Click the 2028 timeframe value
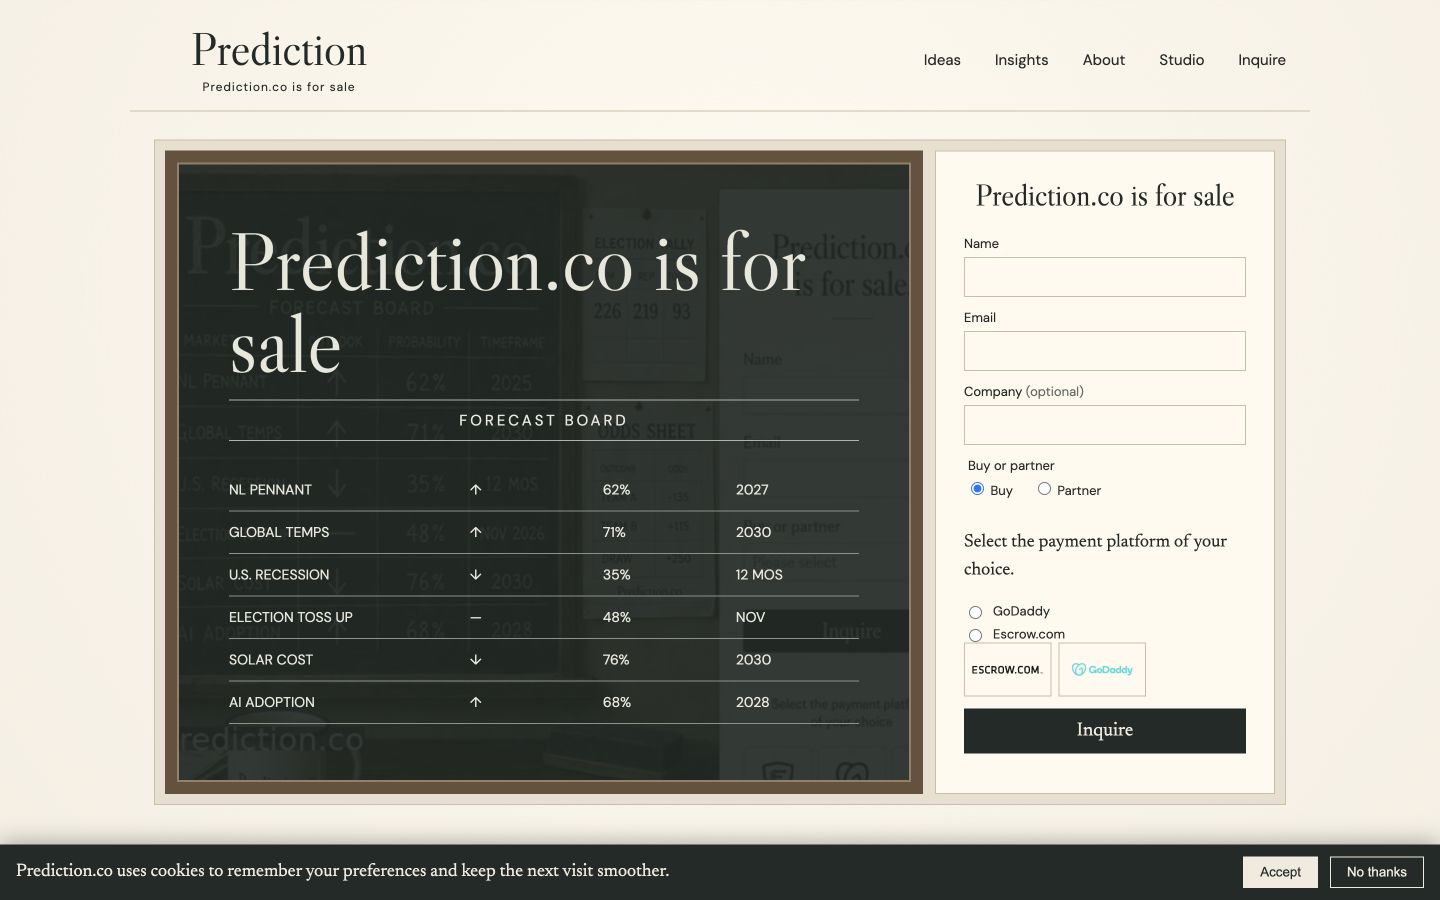The height and width of the screenshot is (900, 1440). [752, 702]
